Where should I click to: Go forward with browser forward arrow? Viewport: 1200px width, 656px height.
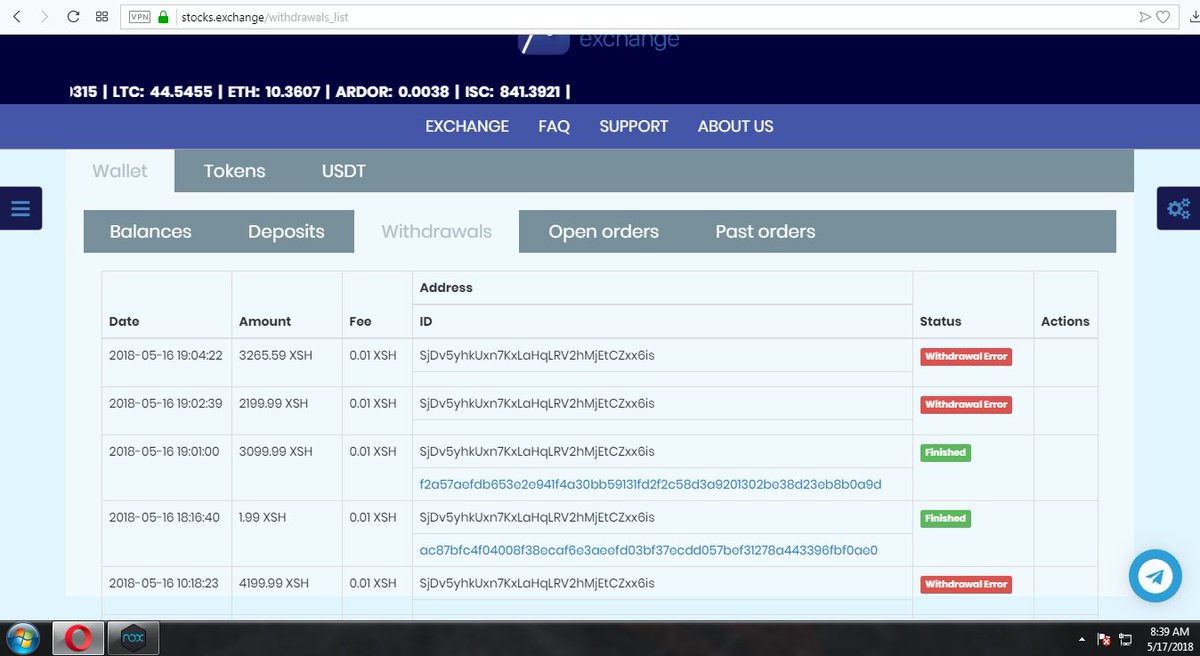[x=44, y=17]
